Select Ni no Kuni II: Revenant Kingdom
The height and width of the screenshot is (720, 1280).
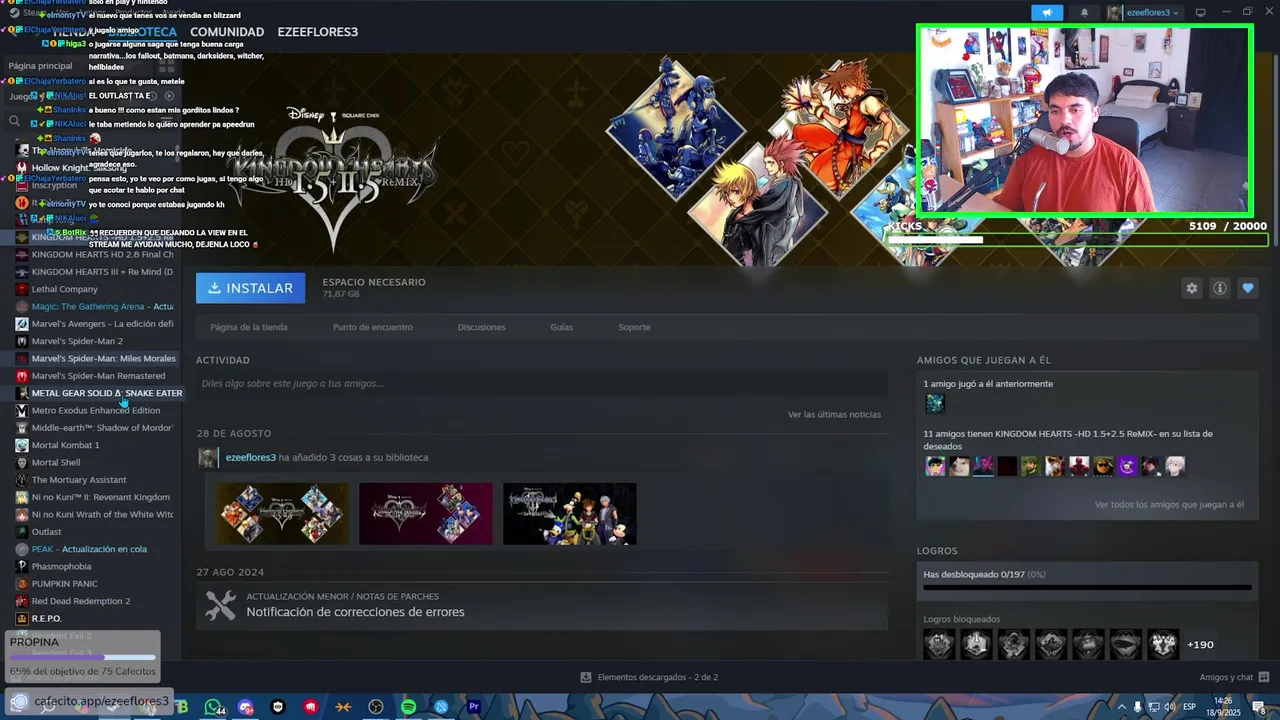coord(101,497)
